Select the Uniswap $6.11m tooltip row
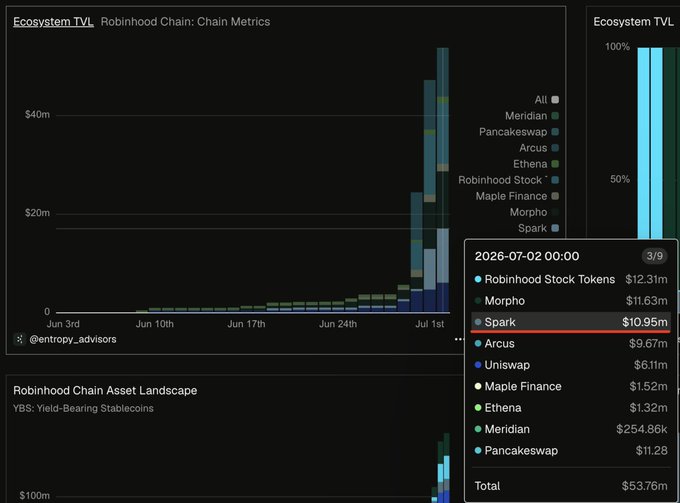Screen dimensions: 680x503 coord(571,365)
